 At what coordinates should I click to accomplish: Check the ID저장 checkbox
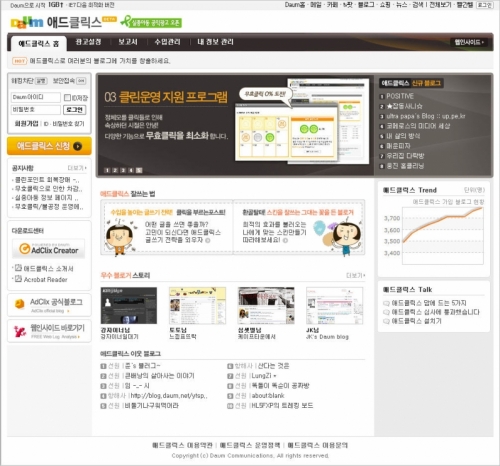(x=67, y=97)
